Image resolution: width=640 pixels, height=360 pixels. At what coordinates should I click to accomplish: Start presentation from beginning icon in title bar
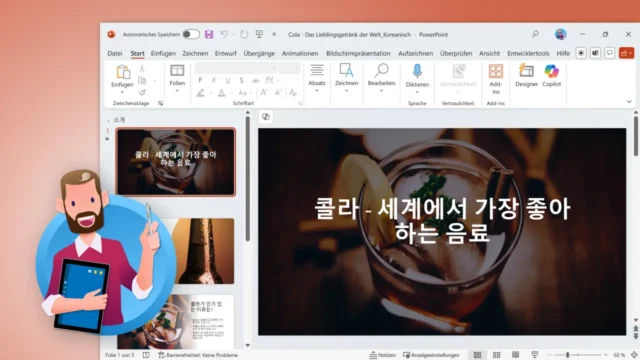(259, 34)
